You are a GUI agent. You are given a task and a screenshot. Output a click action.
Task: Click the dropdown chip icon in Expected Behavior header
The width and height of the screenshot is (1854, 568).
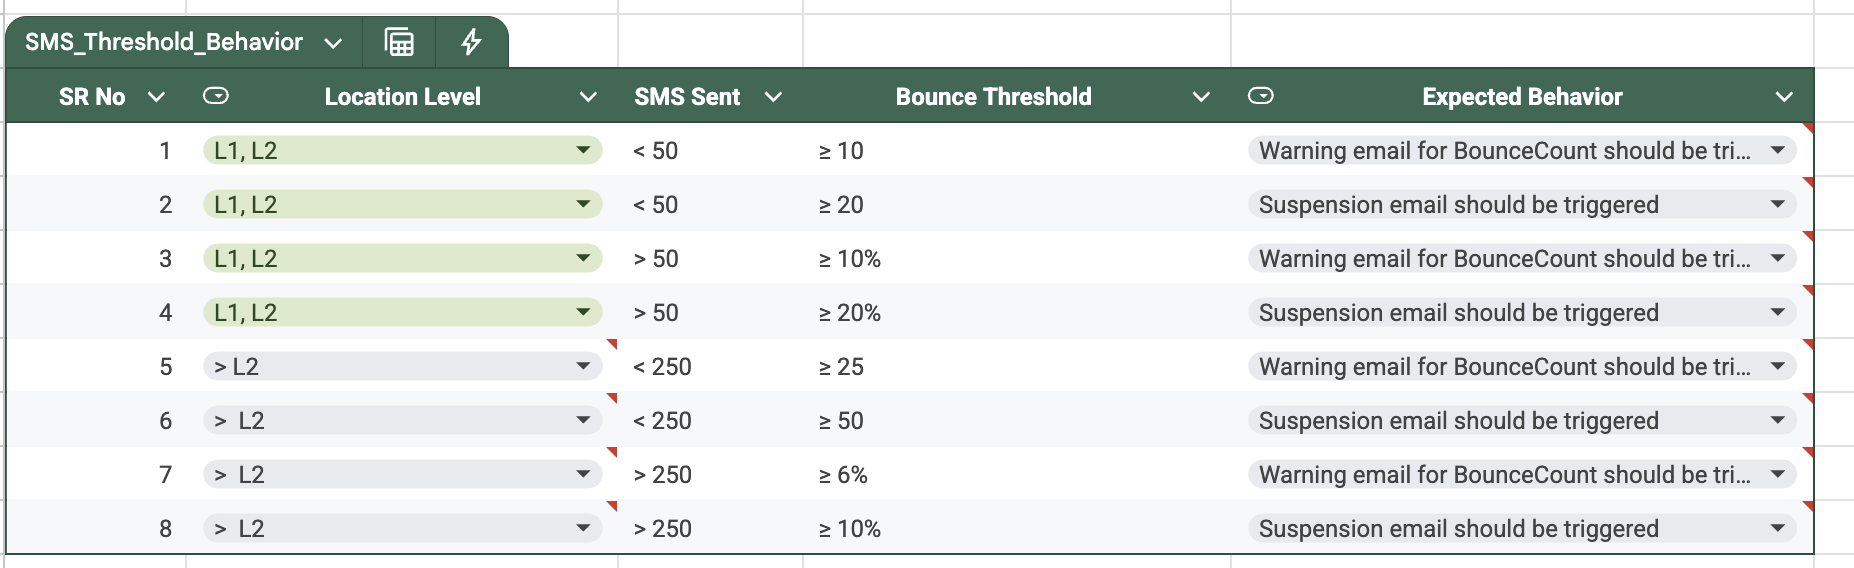point(1261,96)
